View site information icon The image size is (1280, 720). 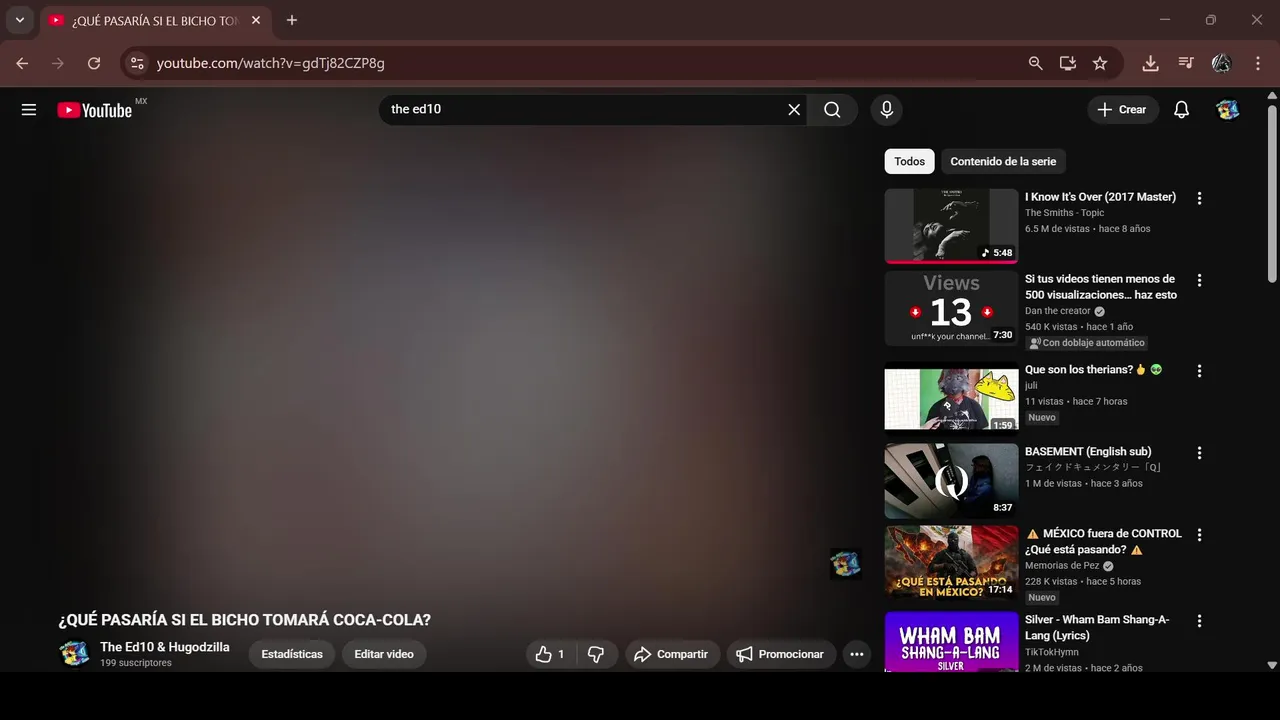138,63
